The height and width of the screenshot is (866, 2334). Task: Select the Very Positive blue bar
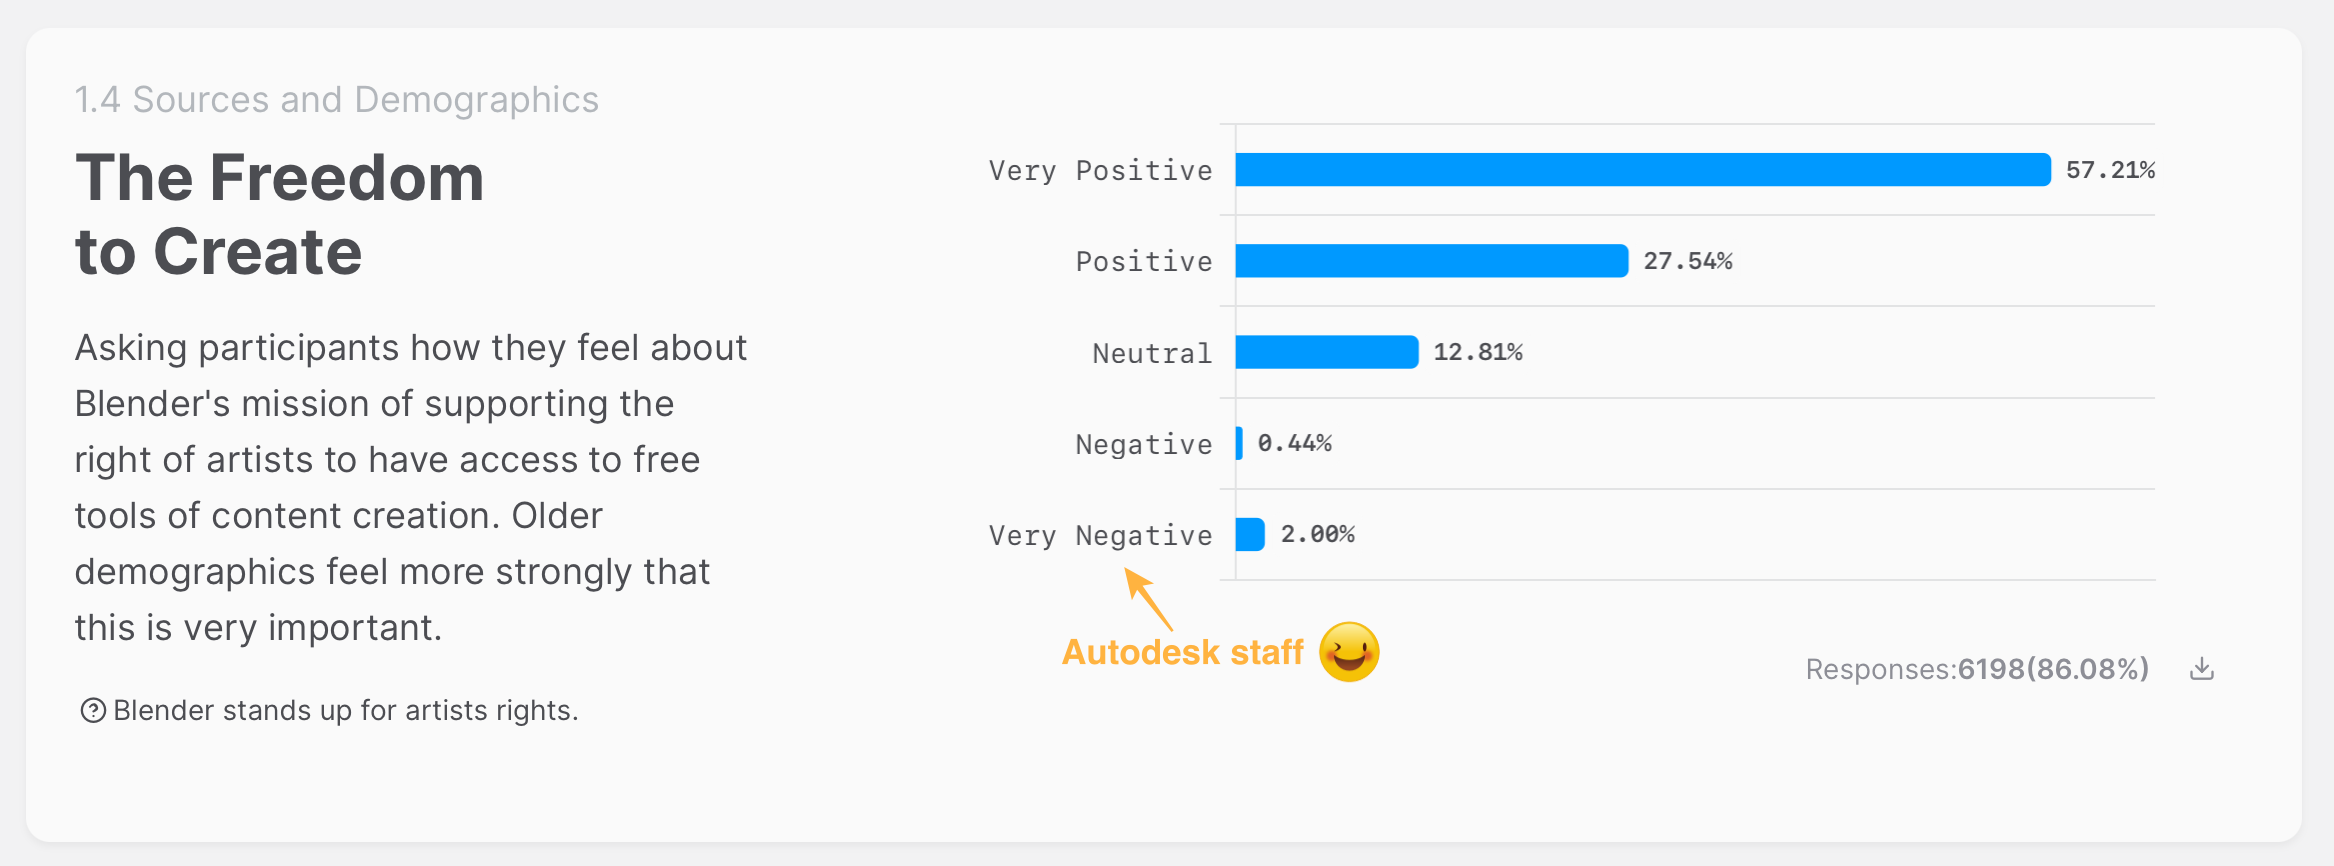(1643, 170)
